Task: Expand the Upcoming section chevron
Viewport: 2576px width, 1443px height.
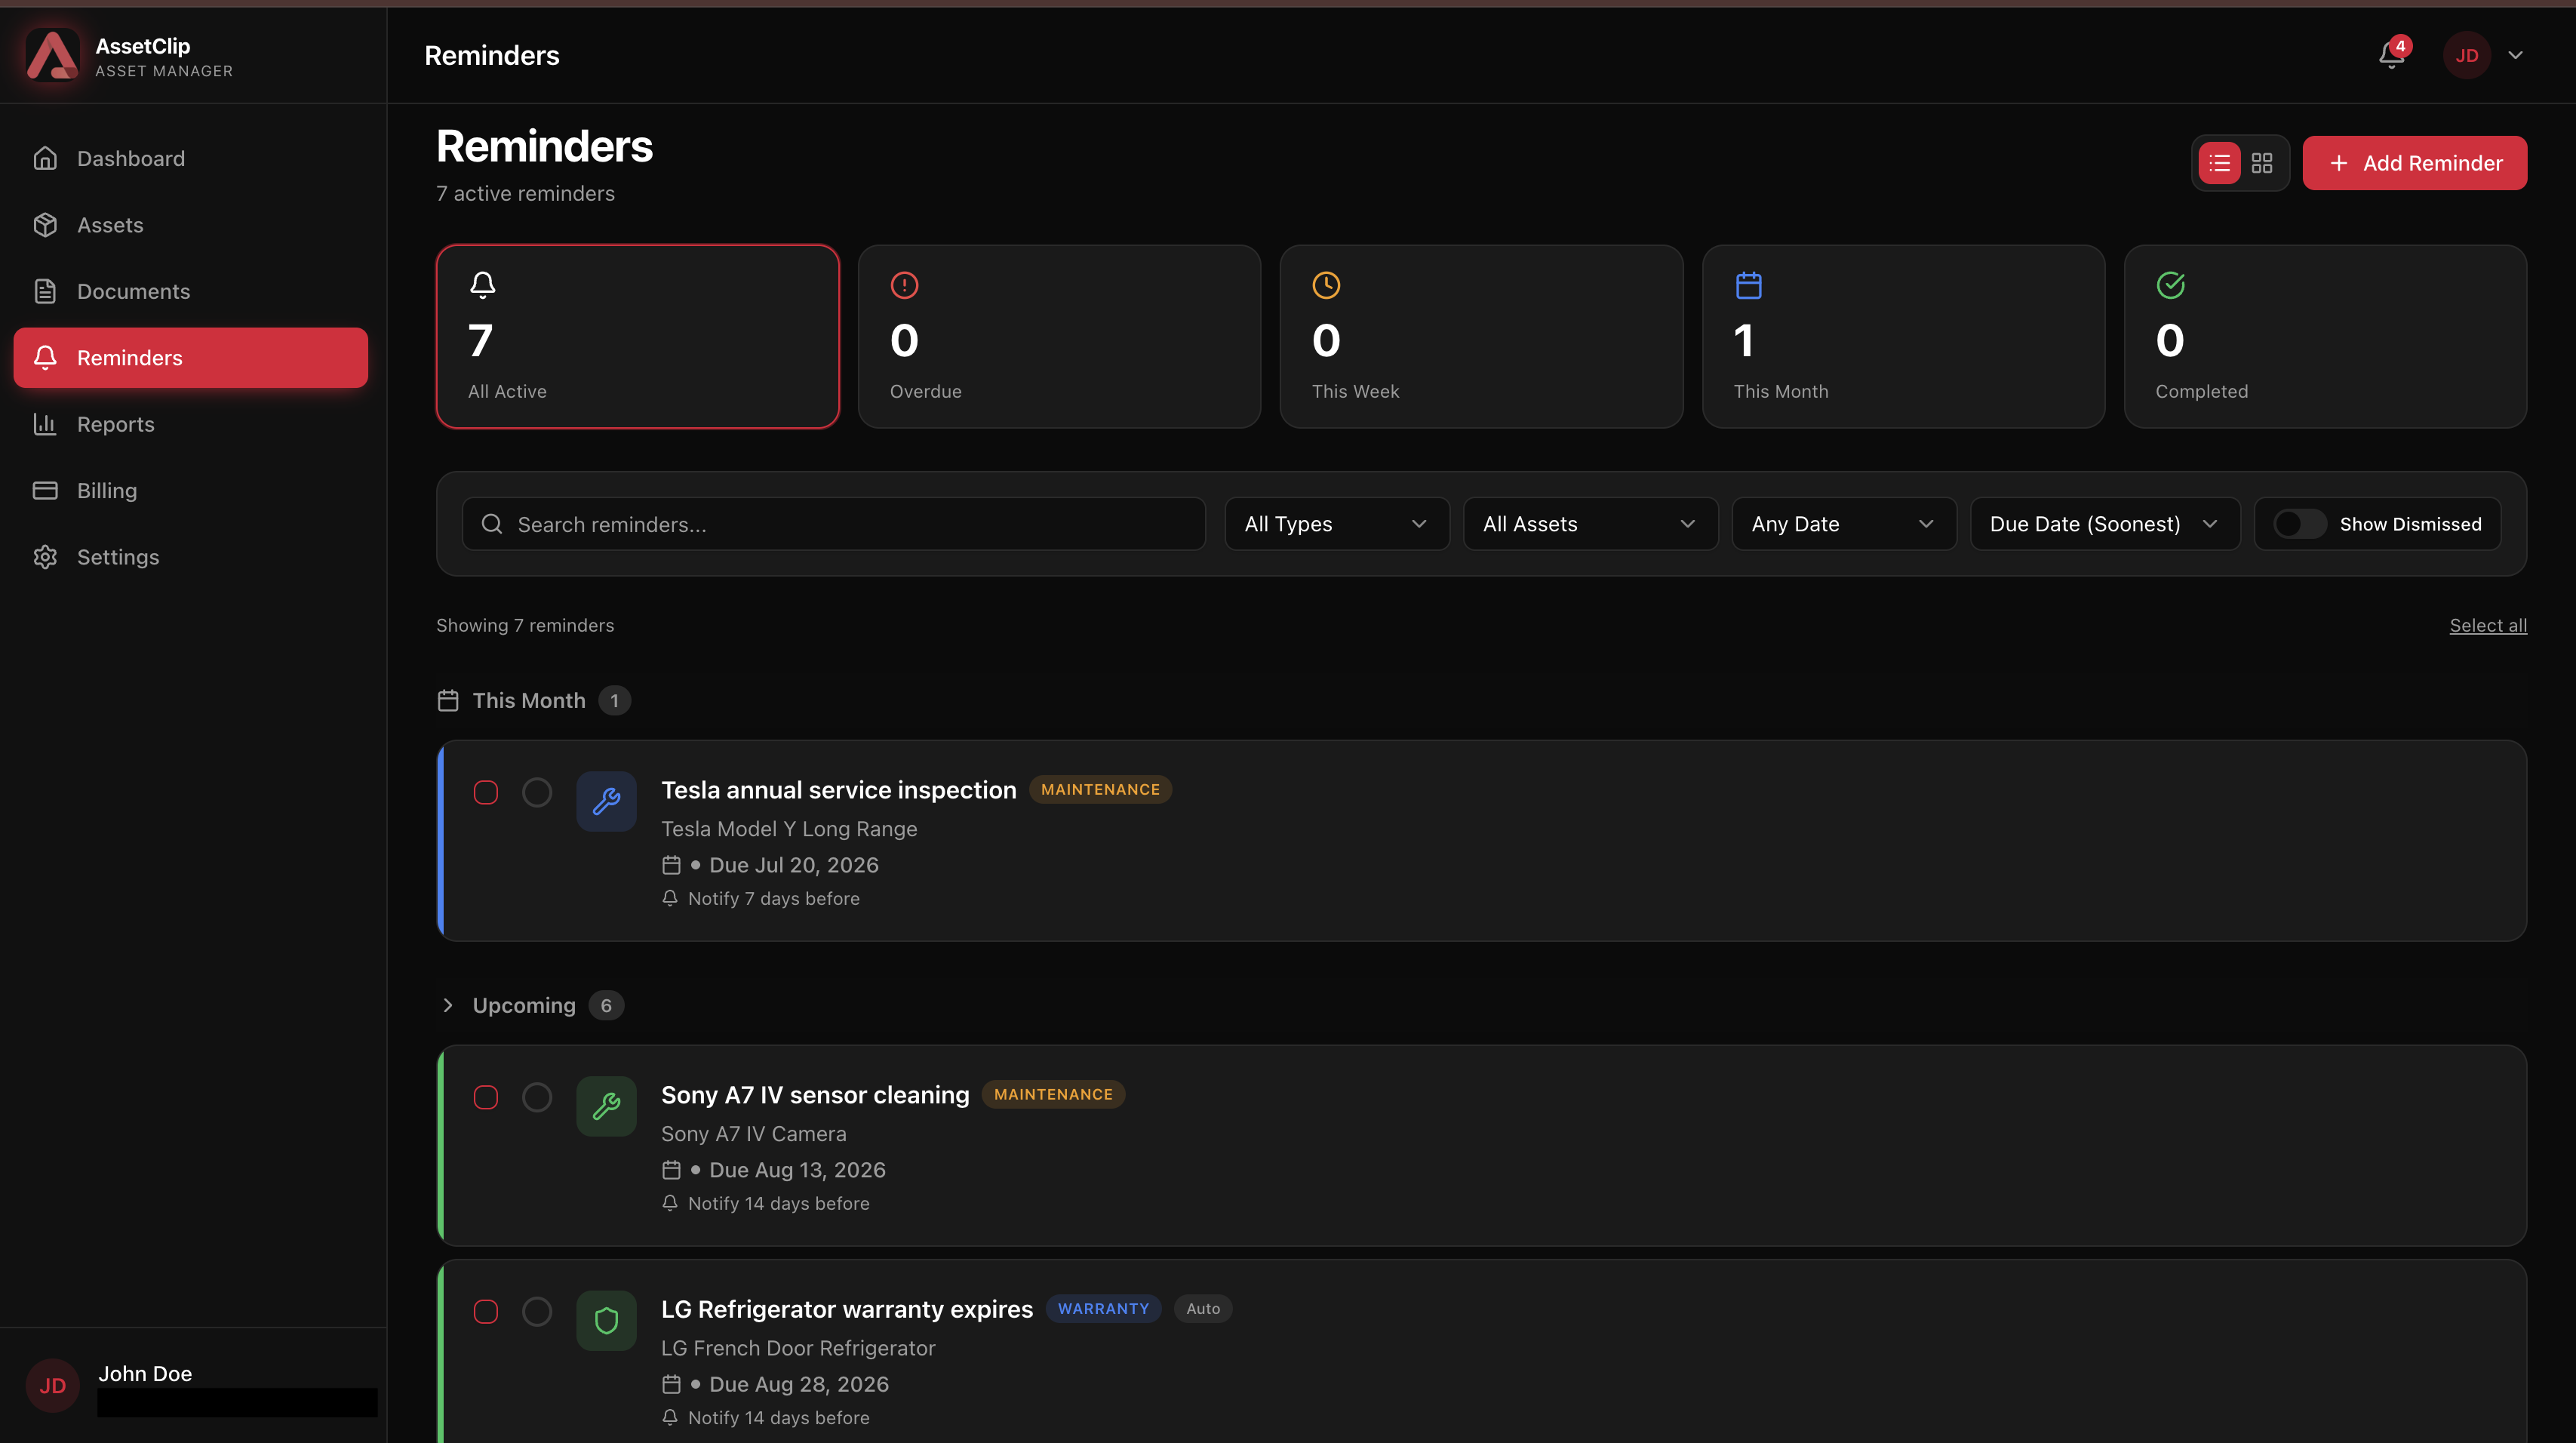Action: [448, 1006]
